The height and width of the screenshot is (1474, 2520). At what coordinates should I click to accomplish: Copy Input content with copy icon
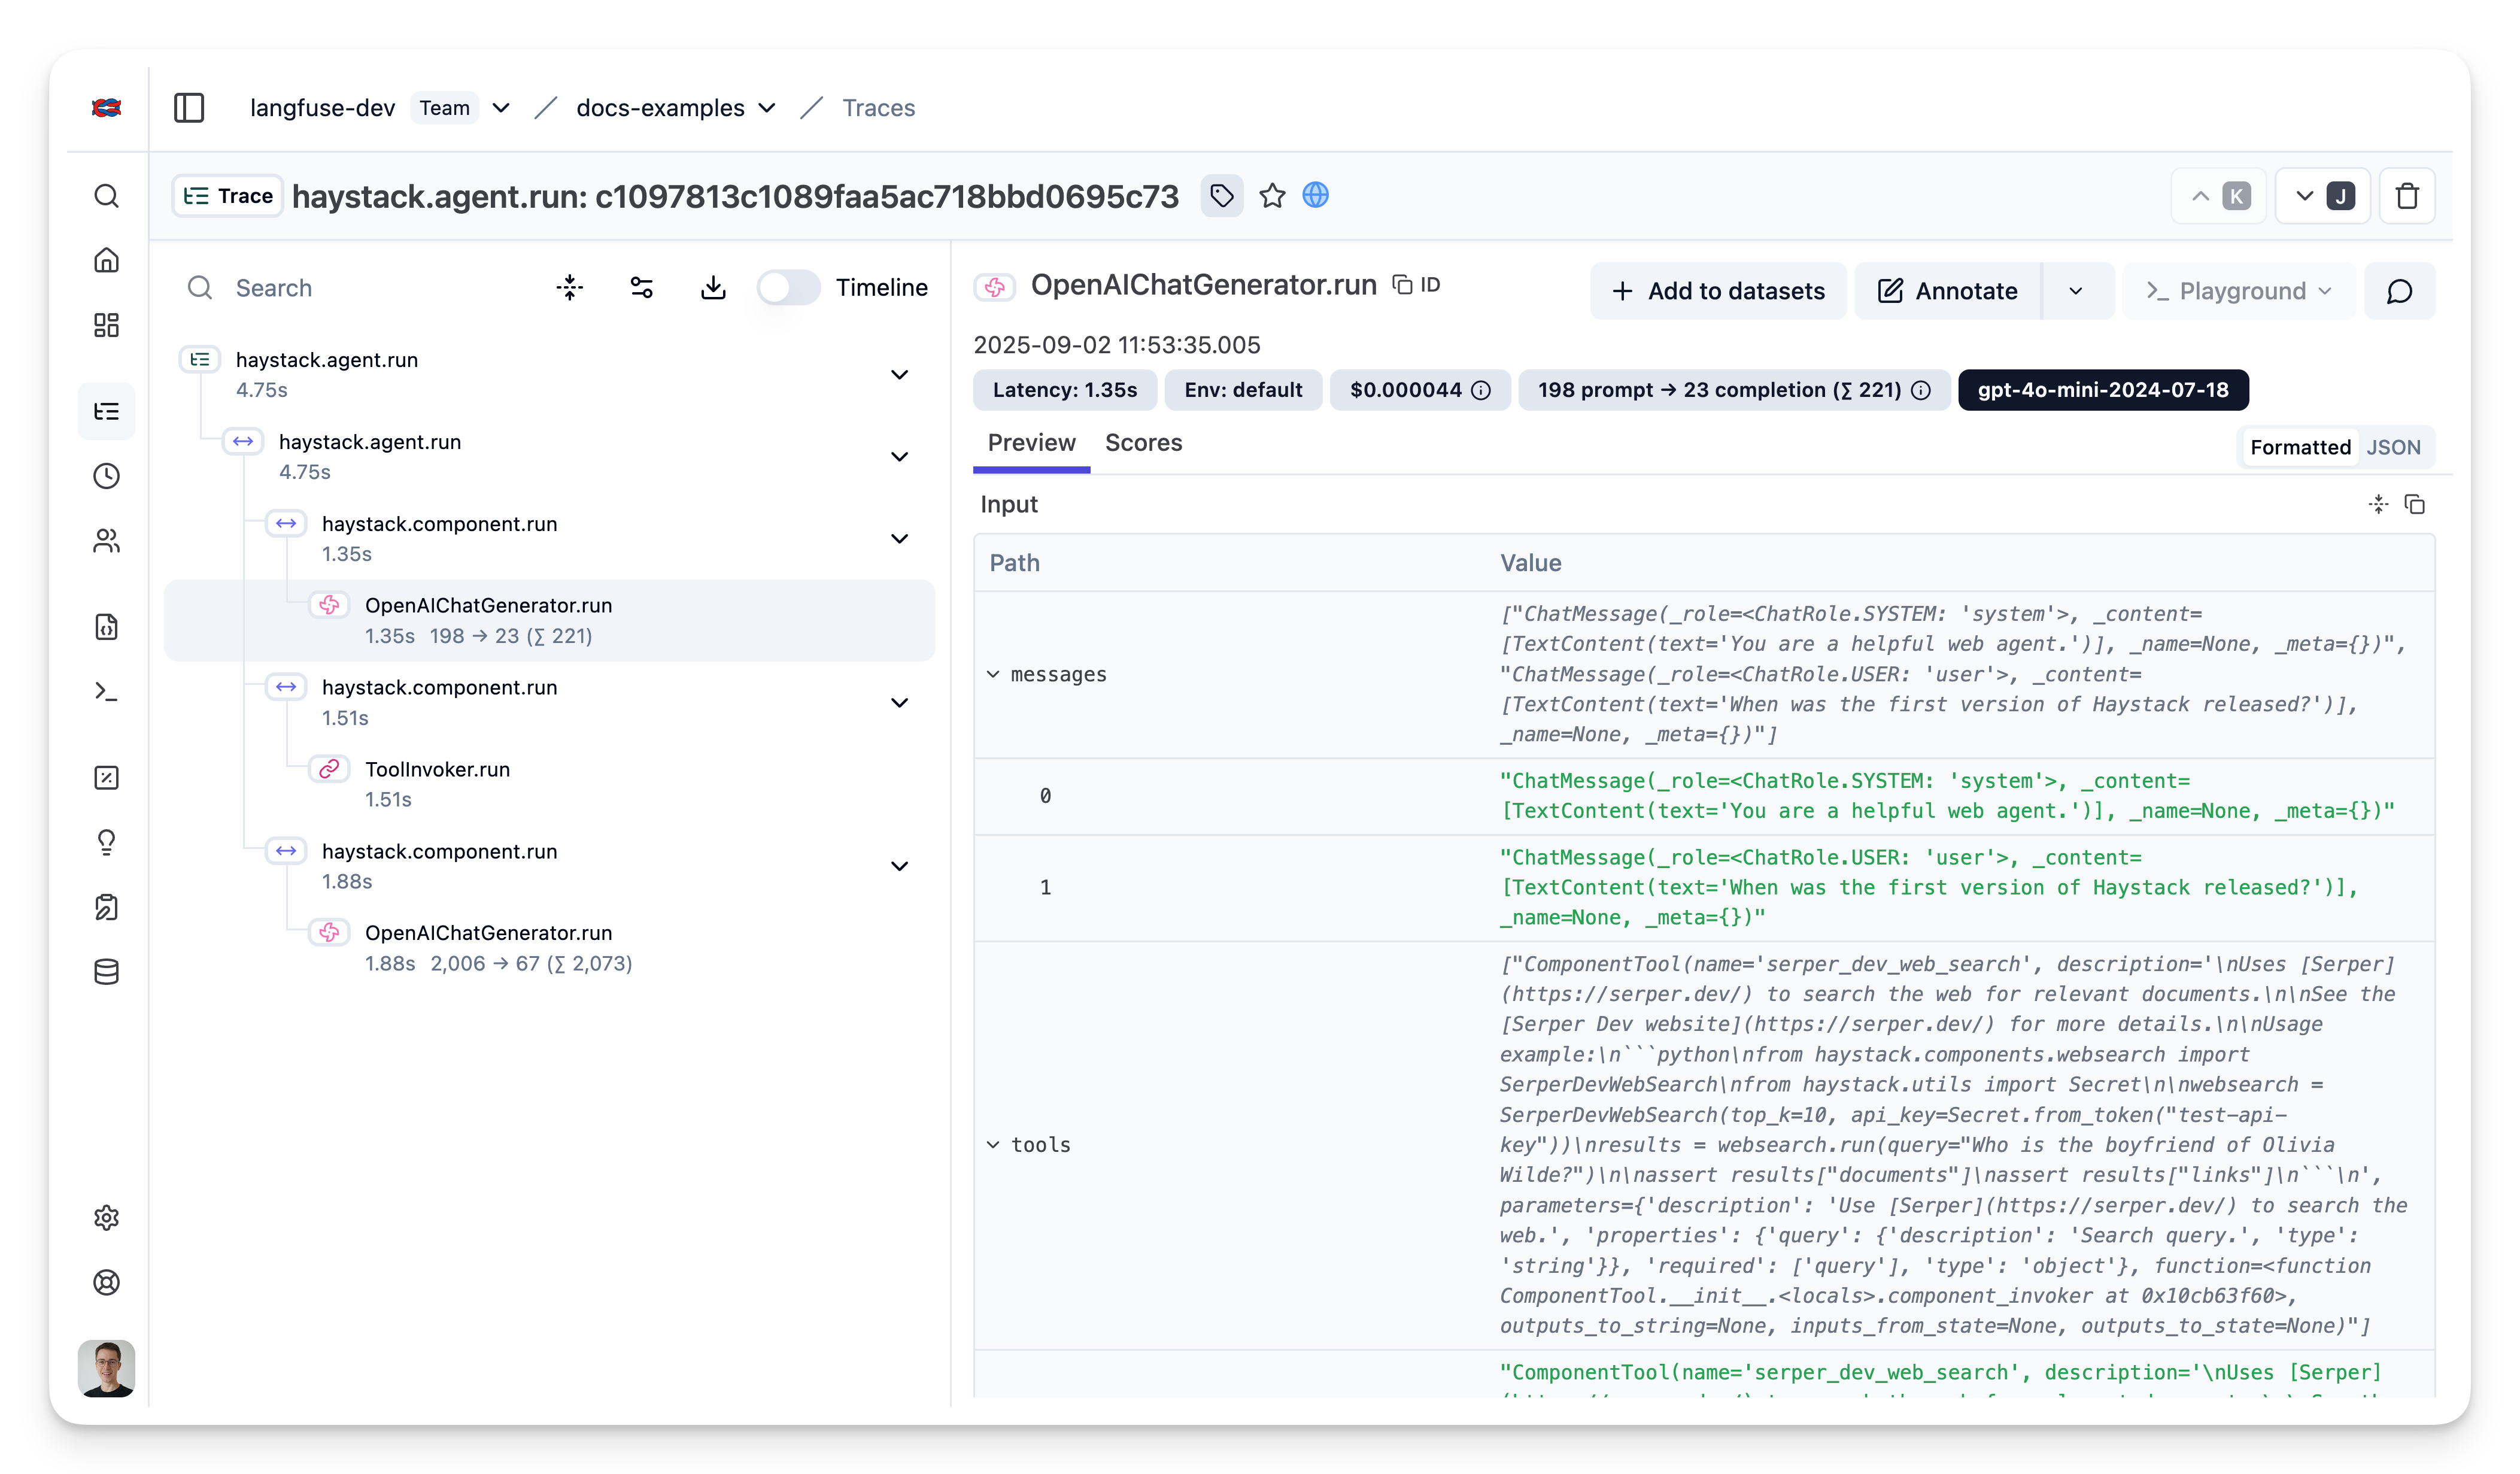[2415, 504]
